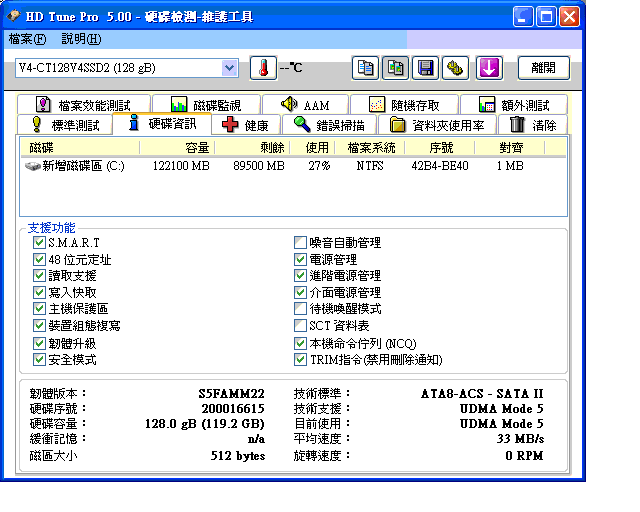Toggle the 待機喚醒模式 checkbox
The height and width of the screenshot is (512, 640).
coord(300,309)
